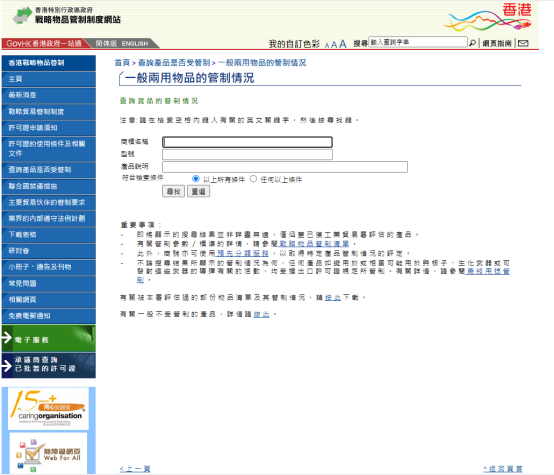Open the Caring Organisation logo banner
Image resolution: width=554 pixels, height=475 pixels.
48,409
